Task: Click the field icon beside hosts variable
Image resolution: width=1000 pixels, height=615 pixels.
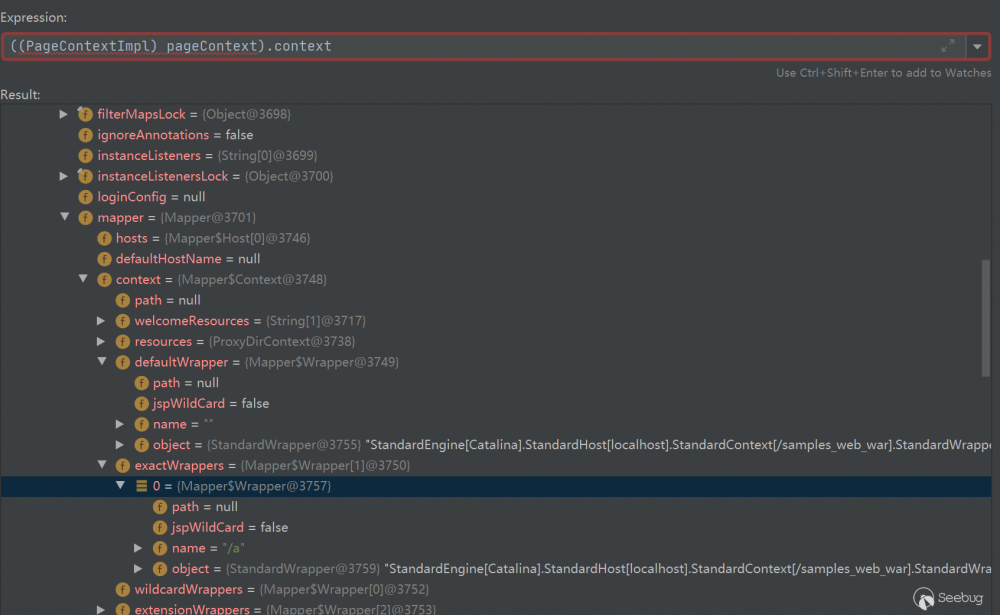Action: tap(104, 238)
